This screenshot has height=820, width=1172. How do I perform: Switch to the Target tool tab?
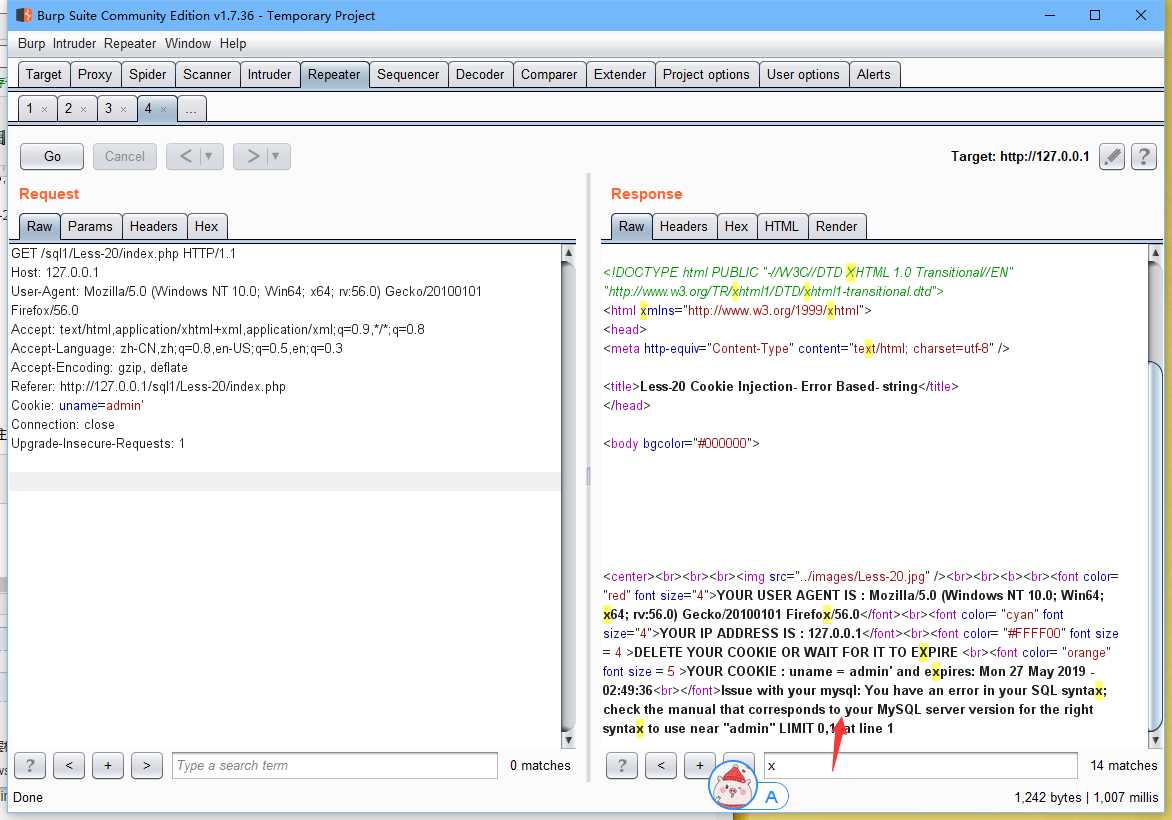coord(43,74)
